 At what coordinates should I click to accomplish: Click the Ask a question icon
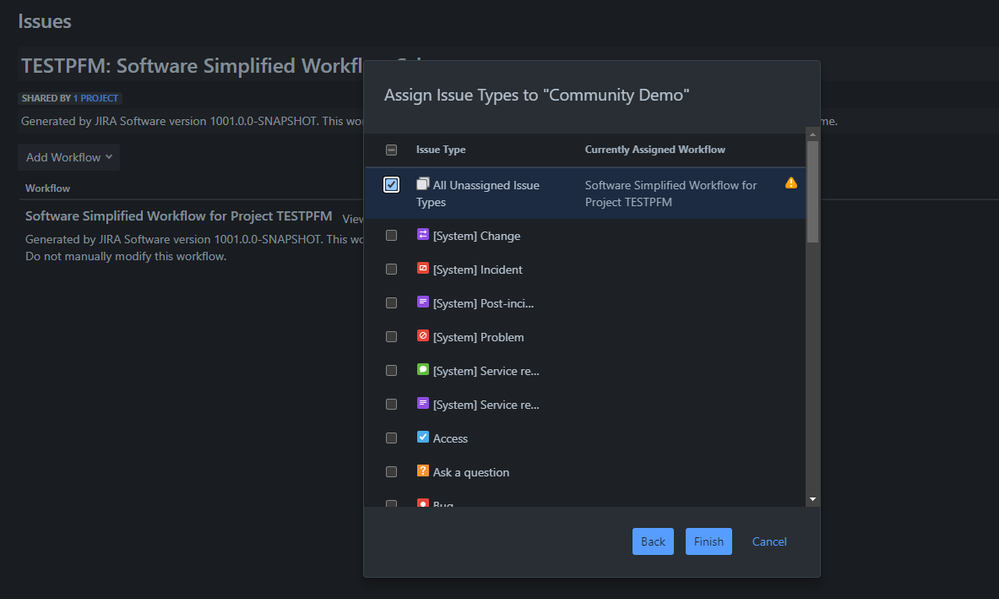[421, 471]
